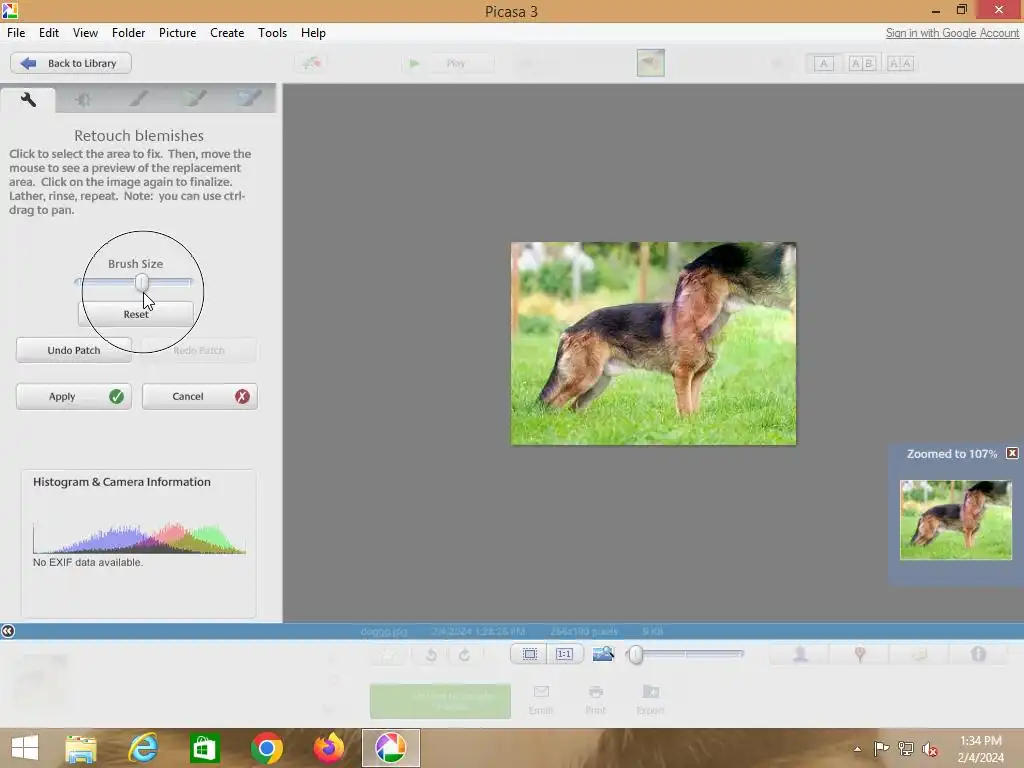
Task: Click the green upload share button
Action: click(x=440, y=701)
